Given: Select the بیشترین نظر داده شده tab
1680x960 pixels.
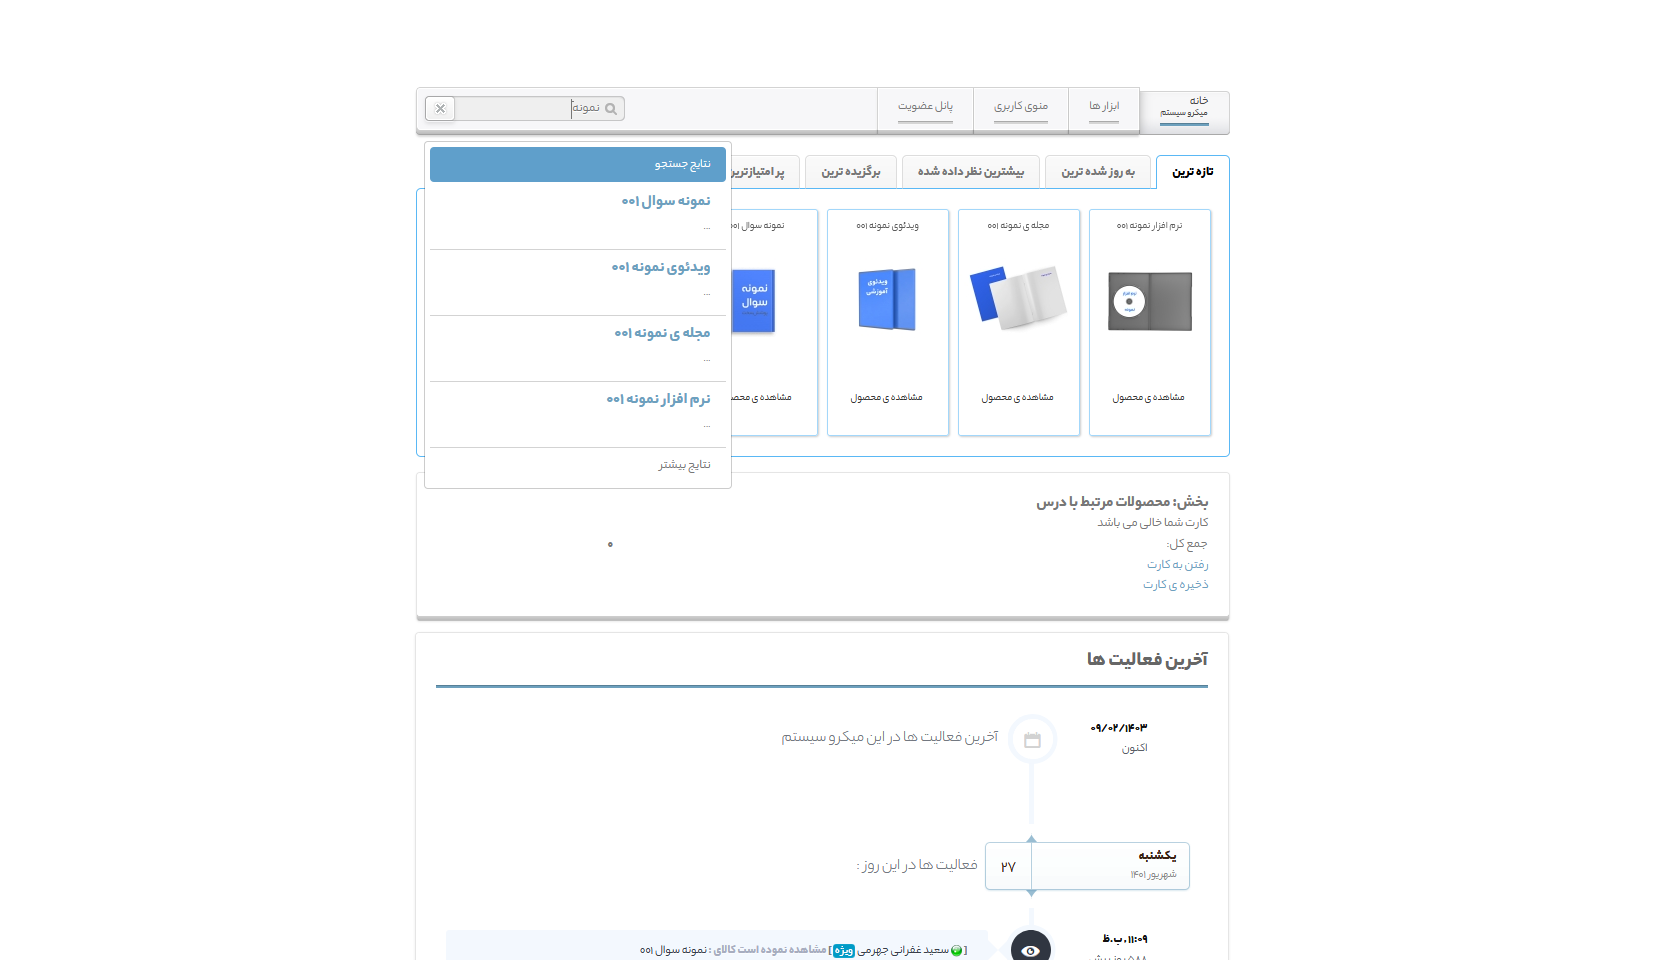Looking at the screenshot, I should pyautogui.click(x=970, y=172).
